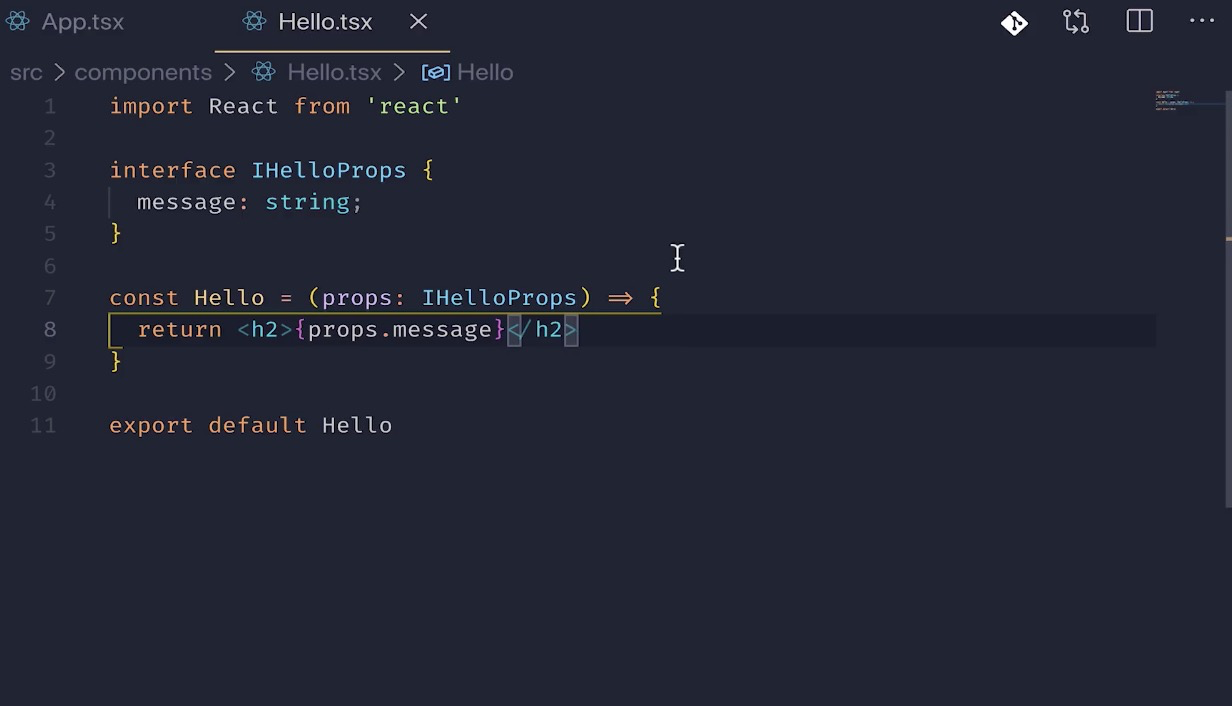Open the More Actions ellipsis menu
Screen dimensions: 1232x706
coord(1202,21)
